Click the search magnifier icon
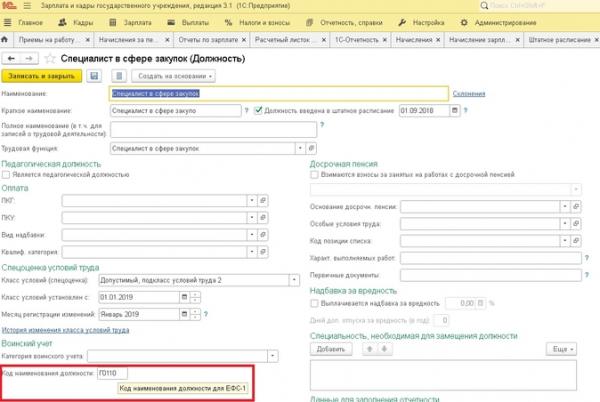The image size is (600, 402). (484, 6)
